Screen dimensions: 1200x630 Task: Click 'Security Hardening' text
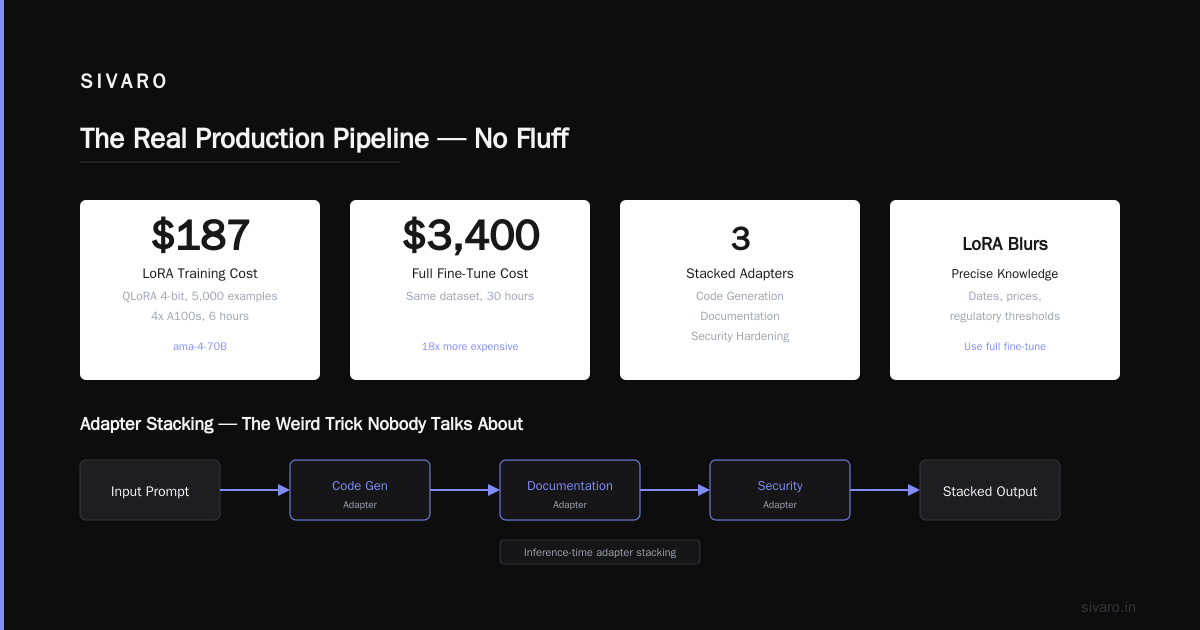tap(740, 336)
